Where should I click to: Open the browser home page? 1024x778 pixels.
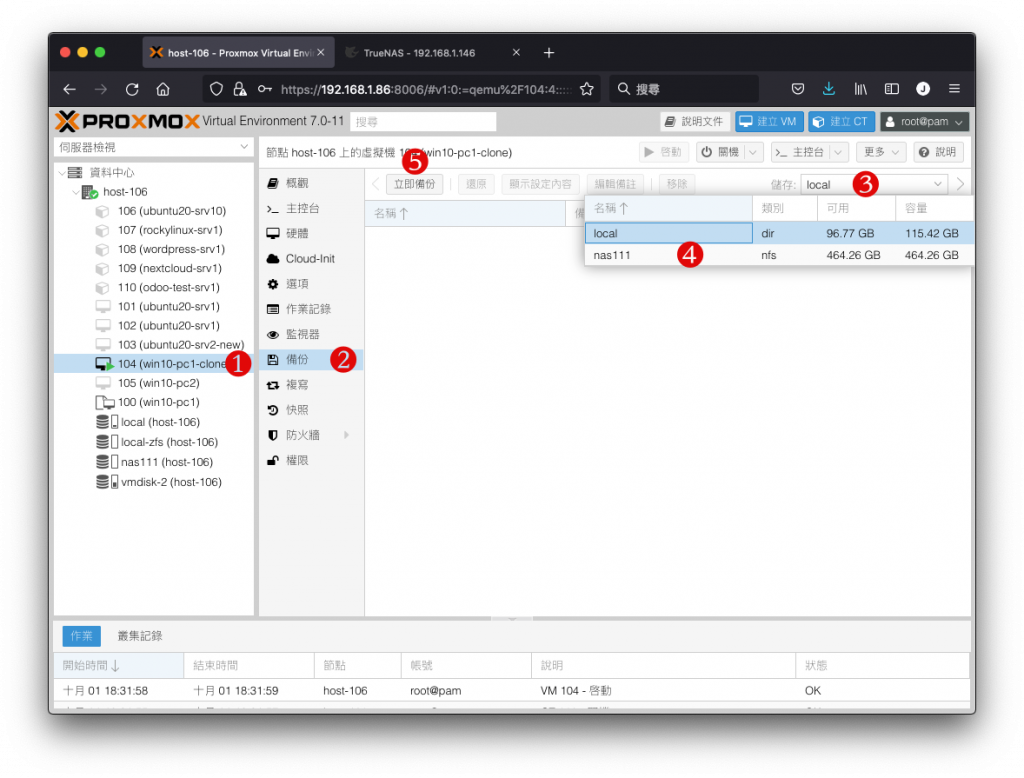click(163, 89)
